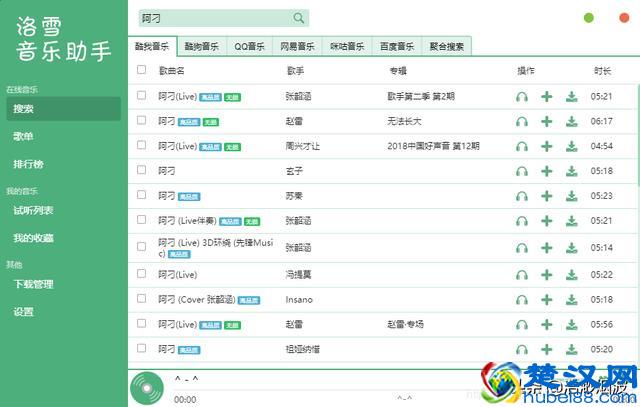This screenshot has height=407, width=640.
Task: Click the vertical scrollbar of results list
Action: click(638, 135)
